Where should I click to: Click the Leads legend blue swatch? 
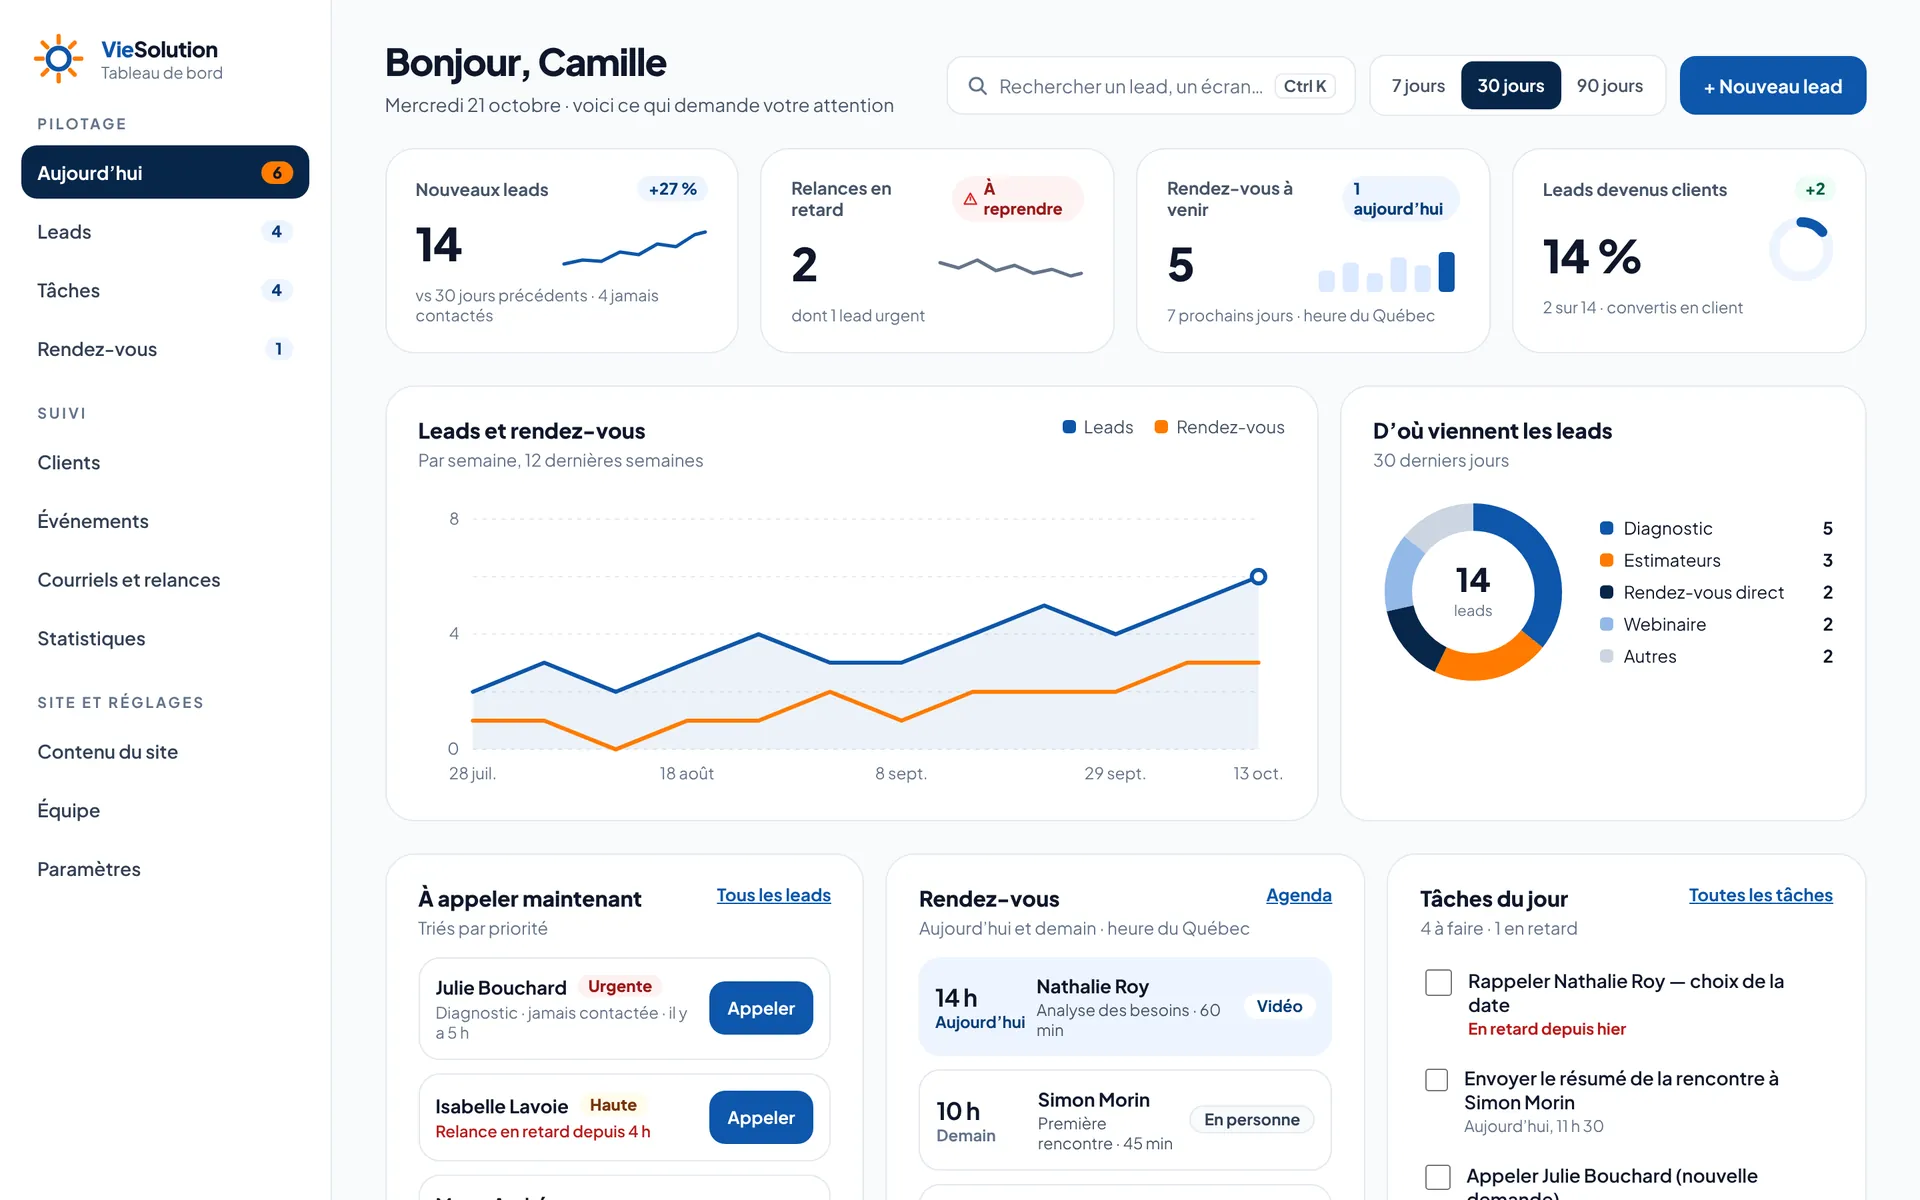(x=1069, y=427)
